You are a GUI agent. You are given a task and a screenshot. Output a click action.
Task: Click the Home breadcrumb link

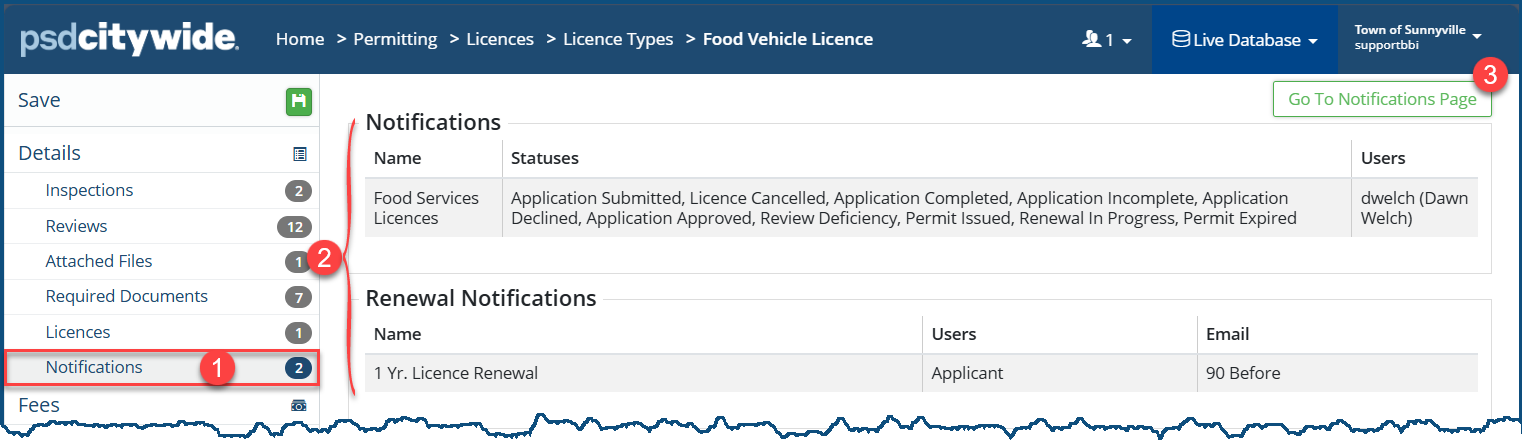tap(300, 40)
